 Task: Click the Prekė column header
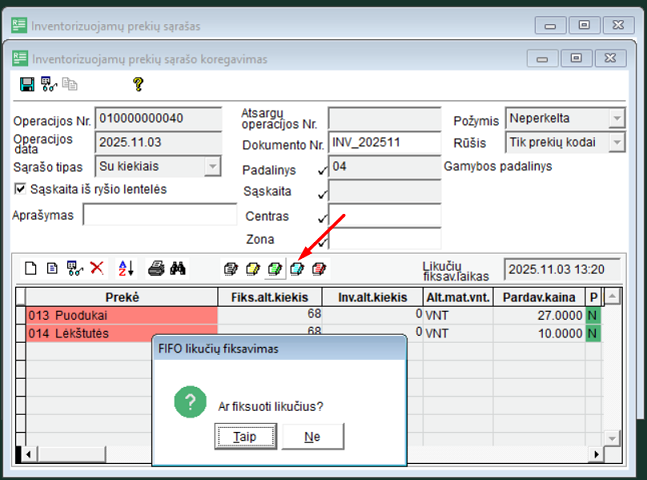[121, 297]
